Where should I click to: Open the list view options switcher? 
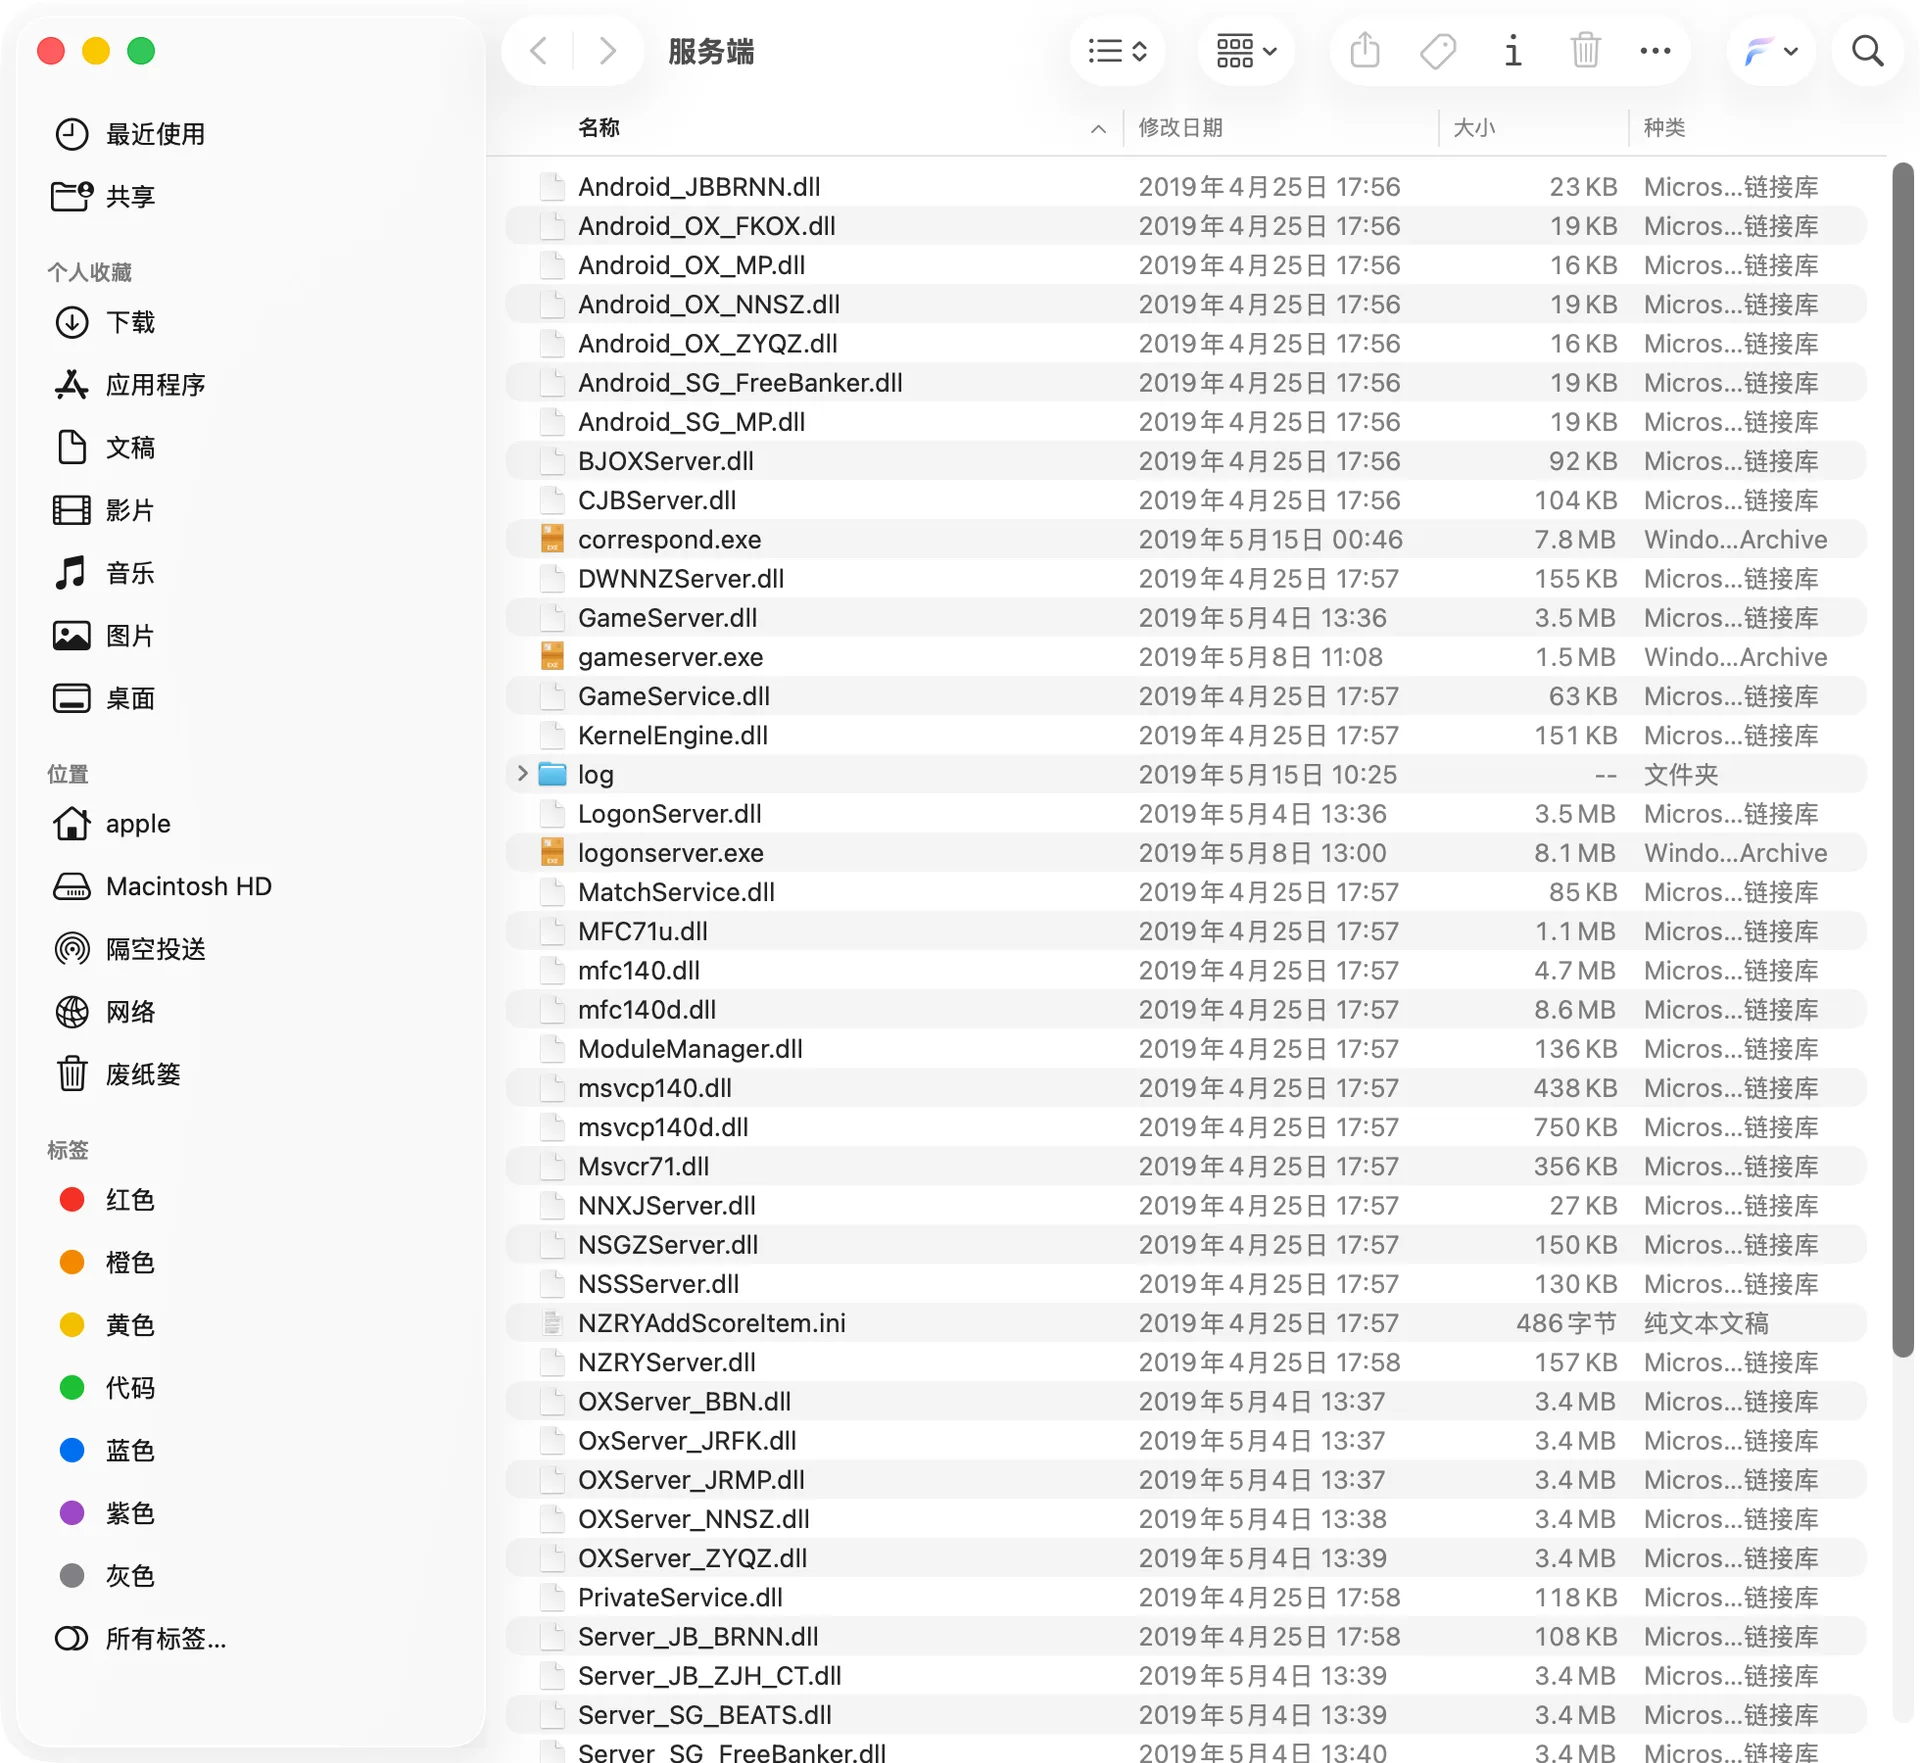(1117, 51)
